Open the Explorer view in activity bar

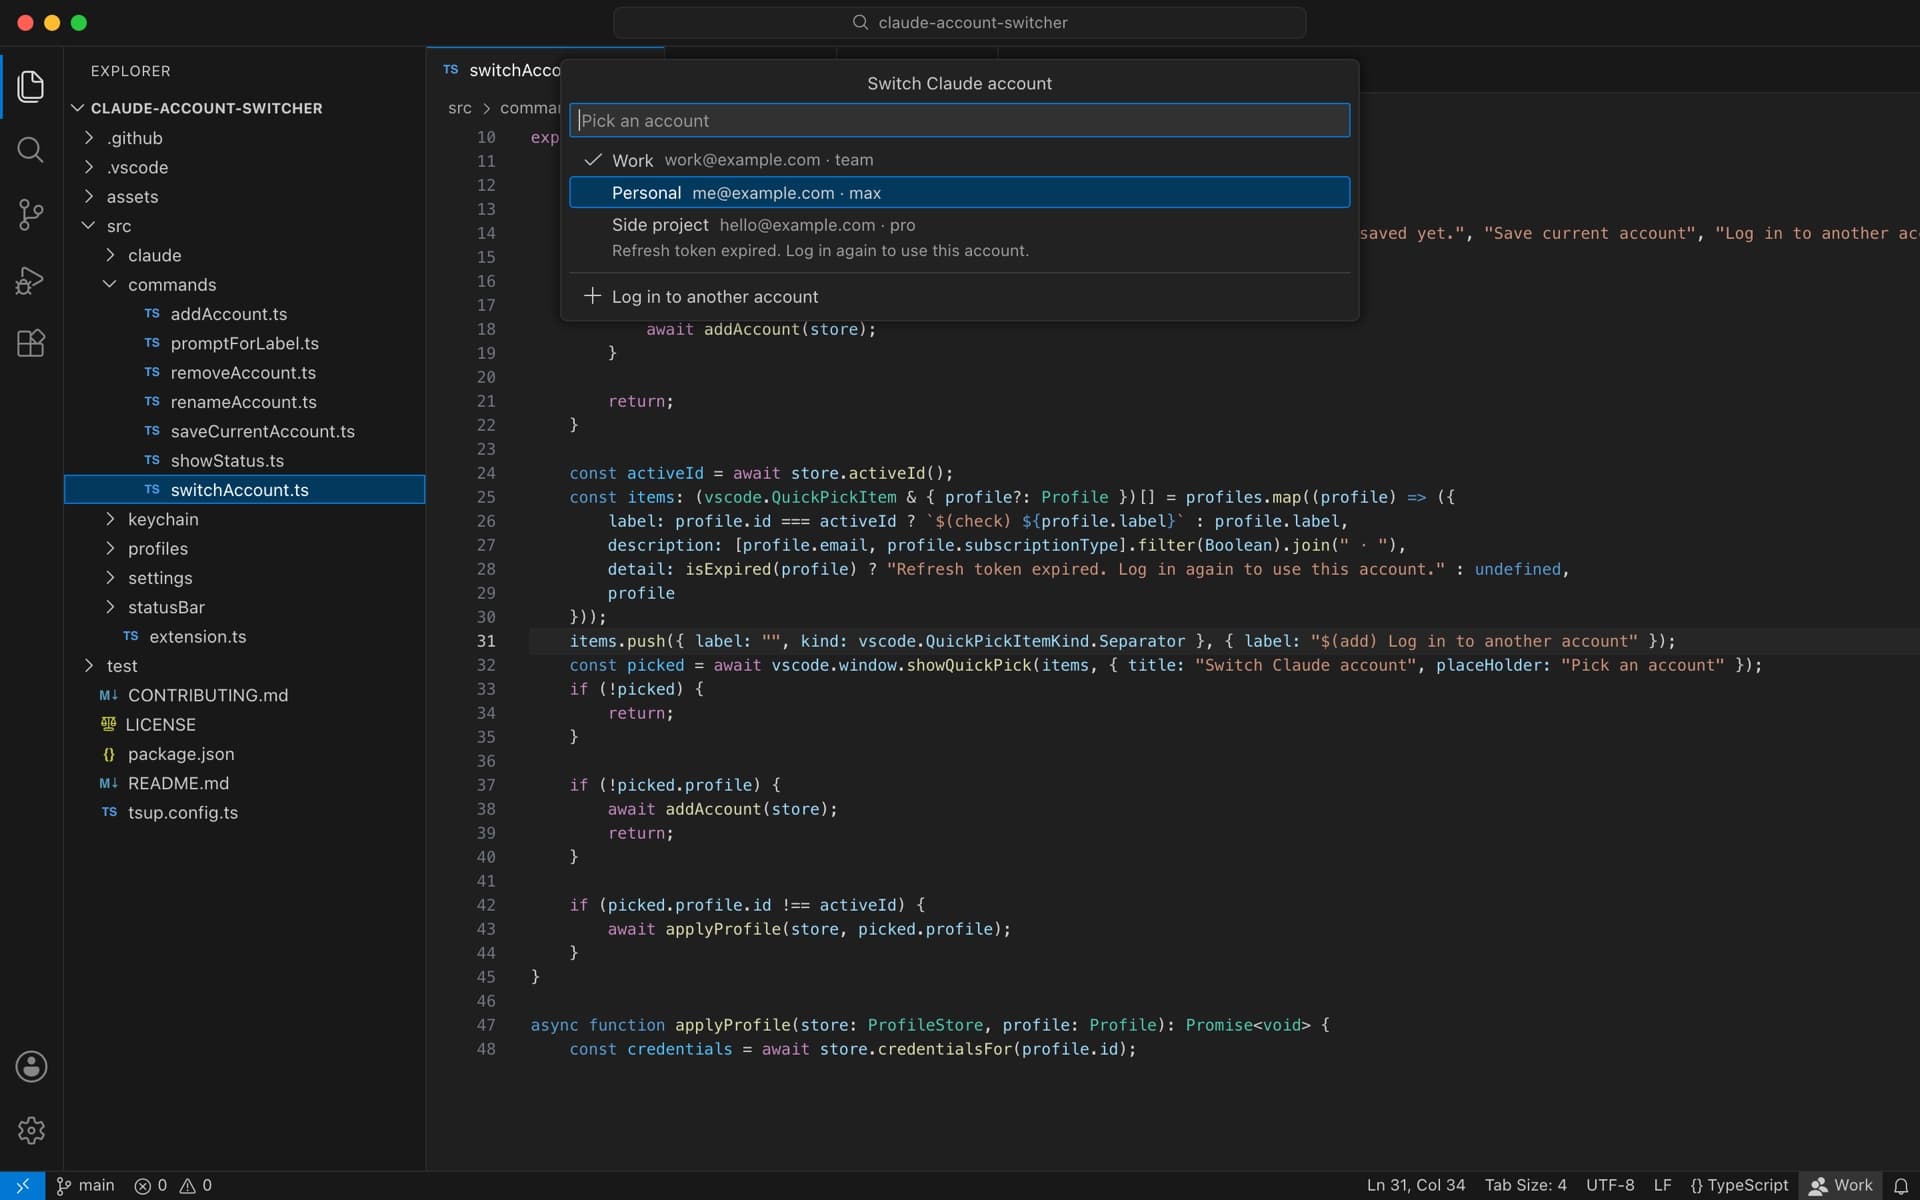[x=31, y=86]
